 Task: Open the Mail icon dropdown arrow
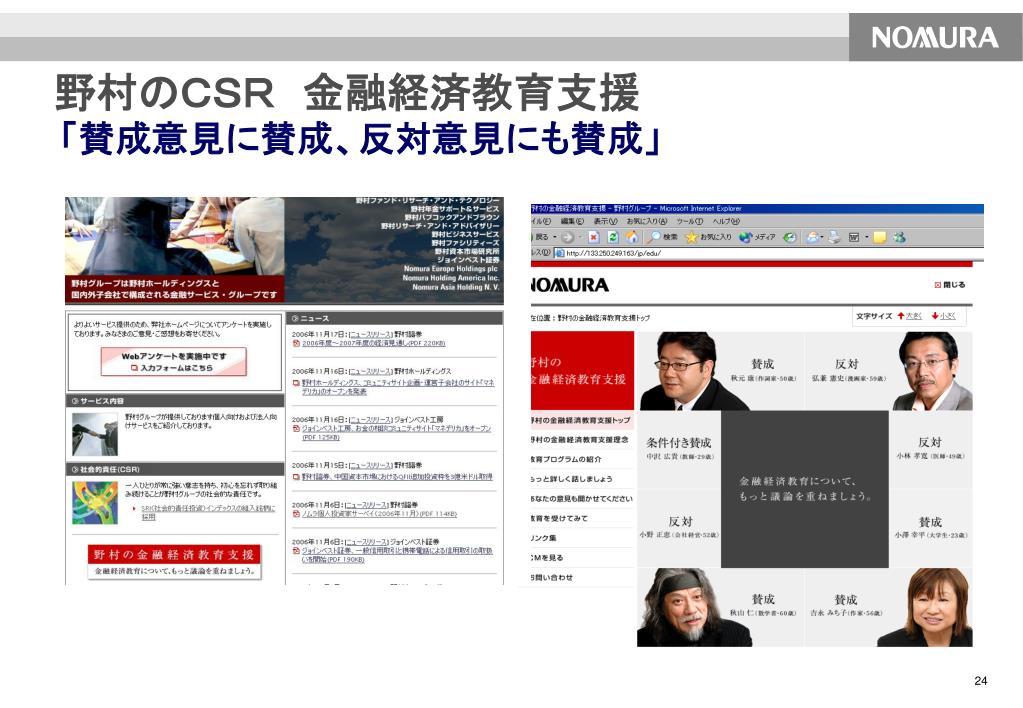(822, 238)
